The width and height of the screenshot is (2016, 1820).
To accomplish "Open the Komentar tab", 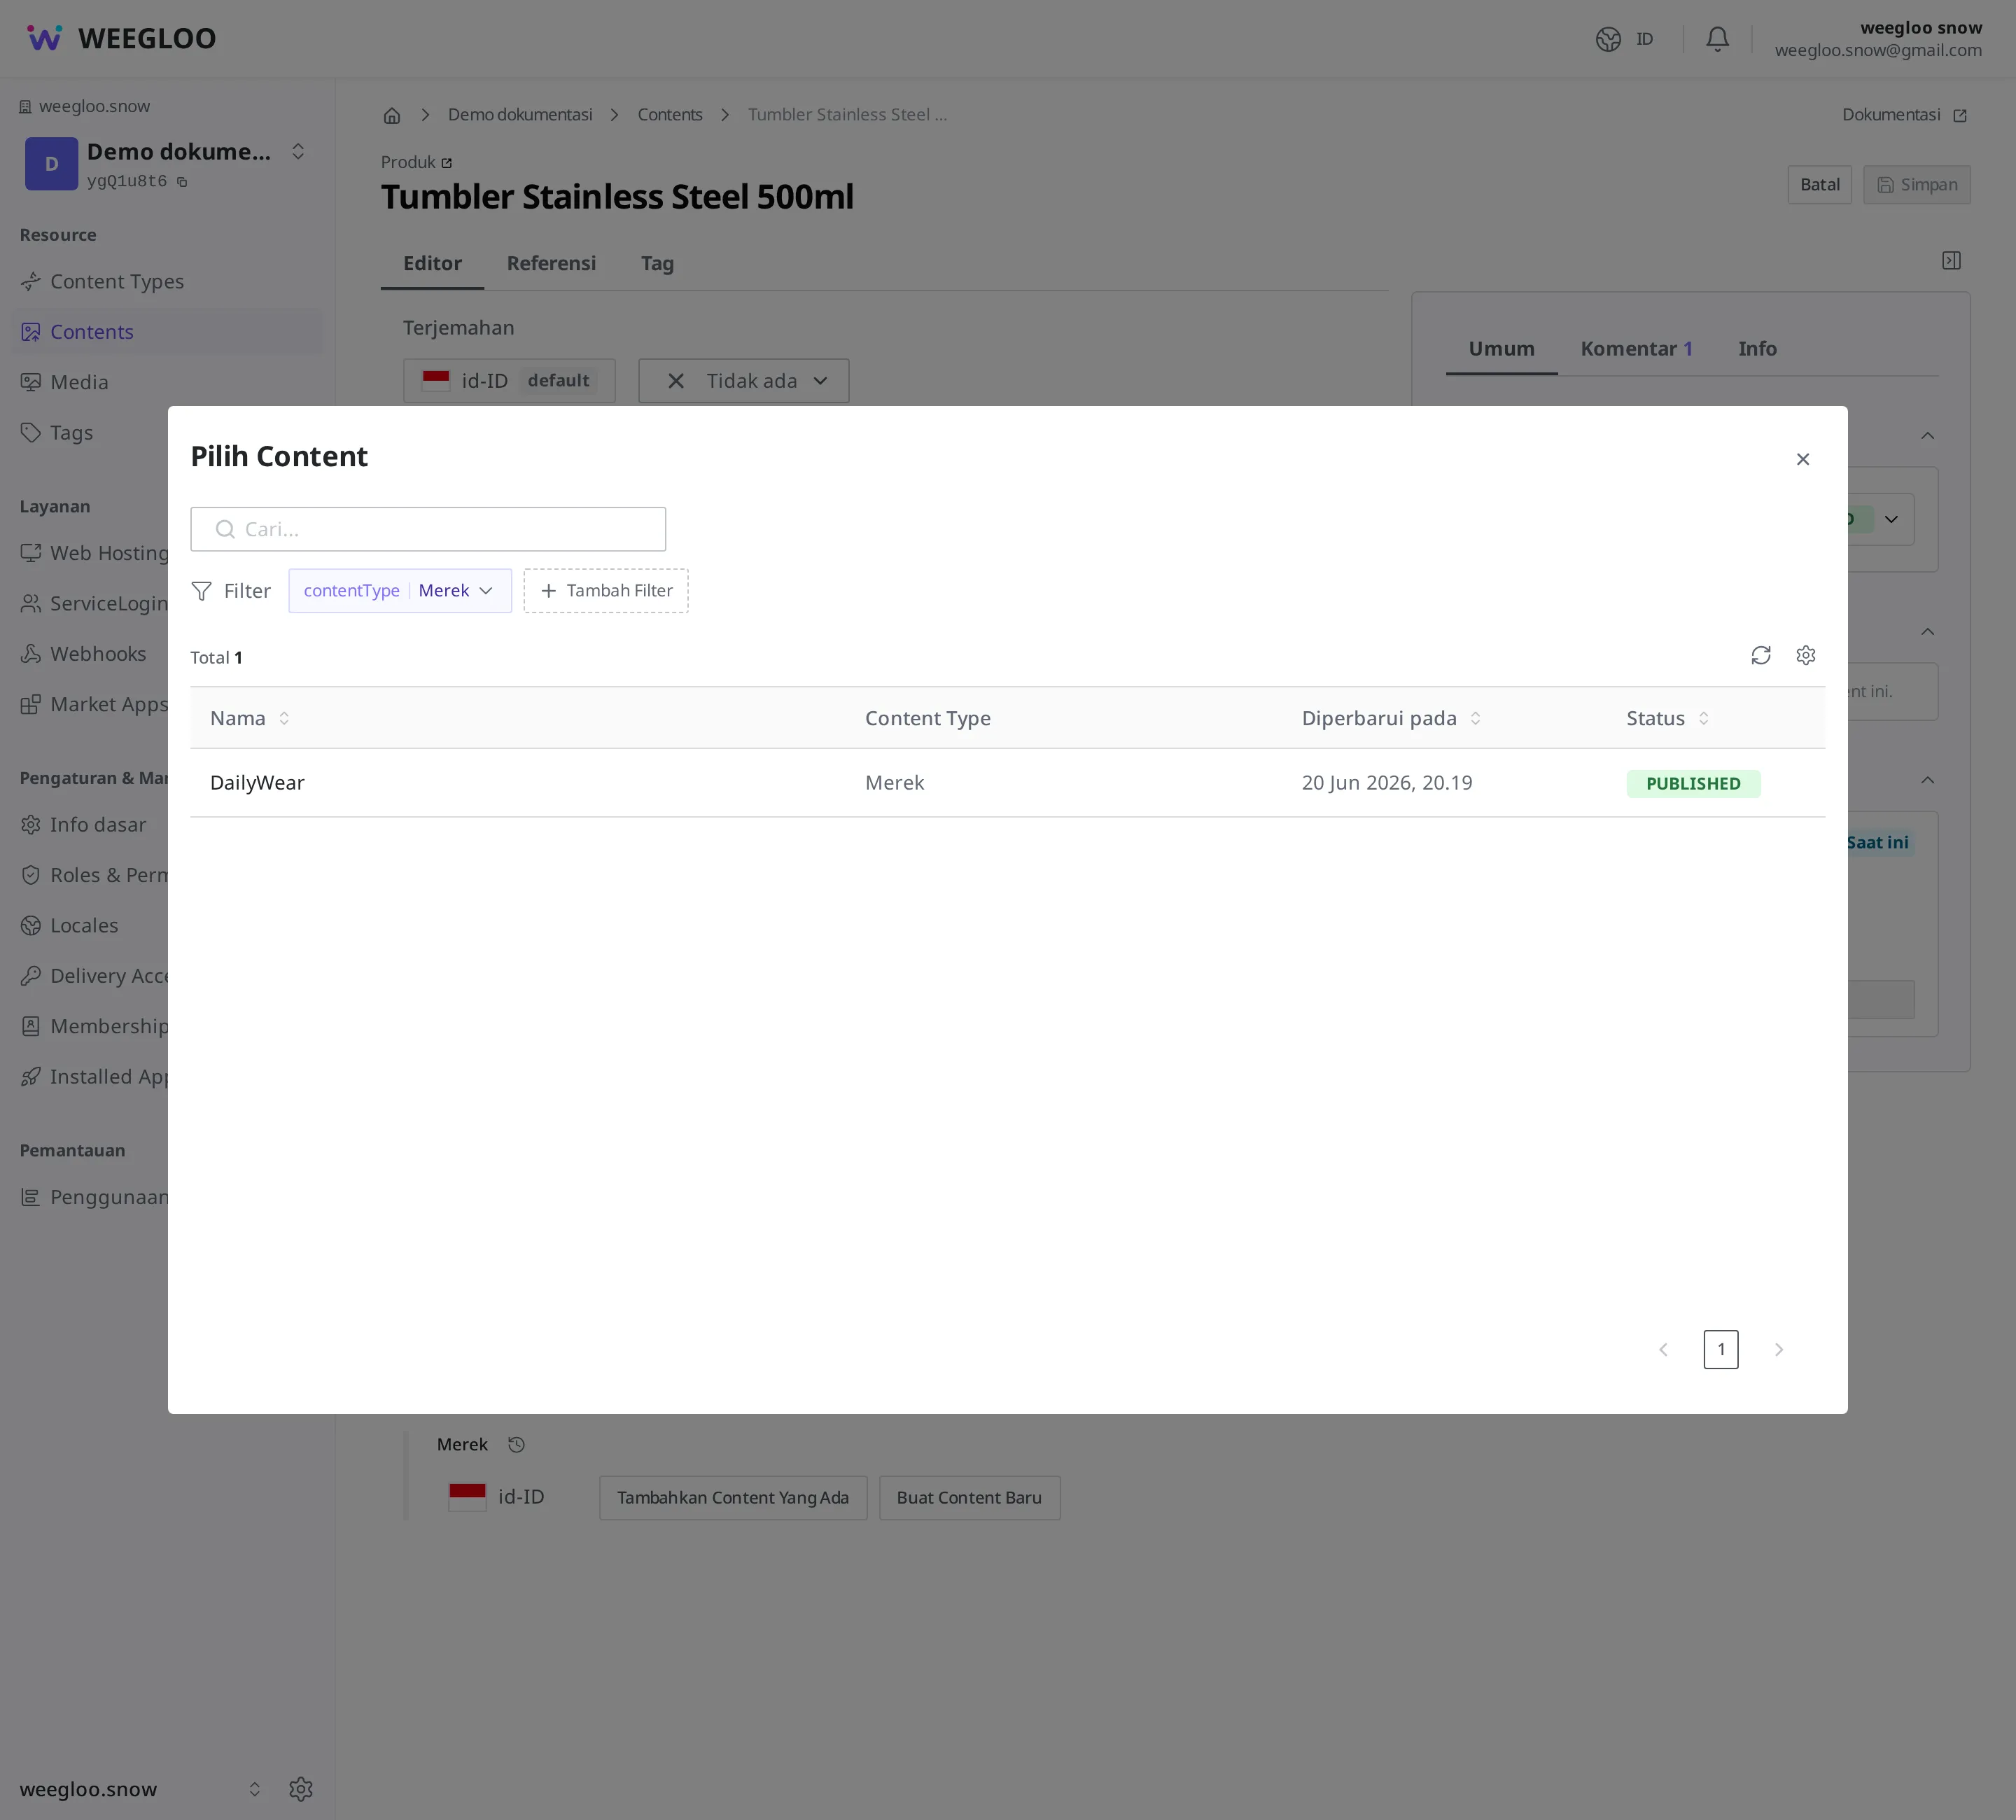I will click(x=1636, y=349).
